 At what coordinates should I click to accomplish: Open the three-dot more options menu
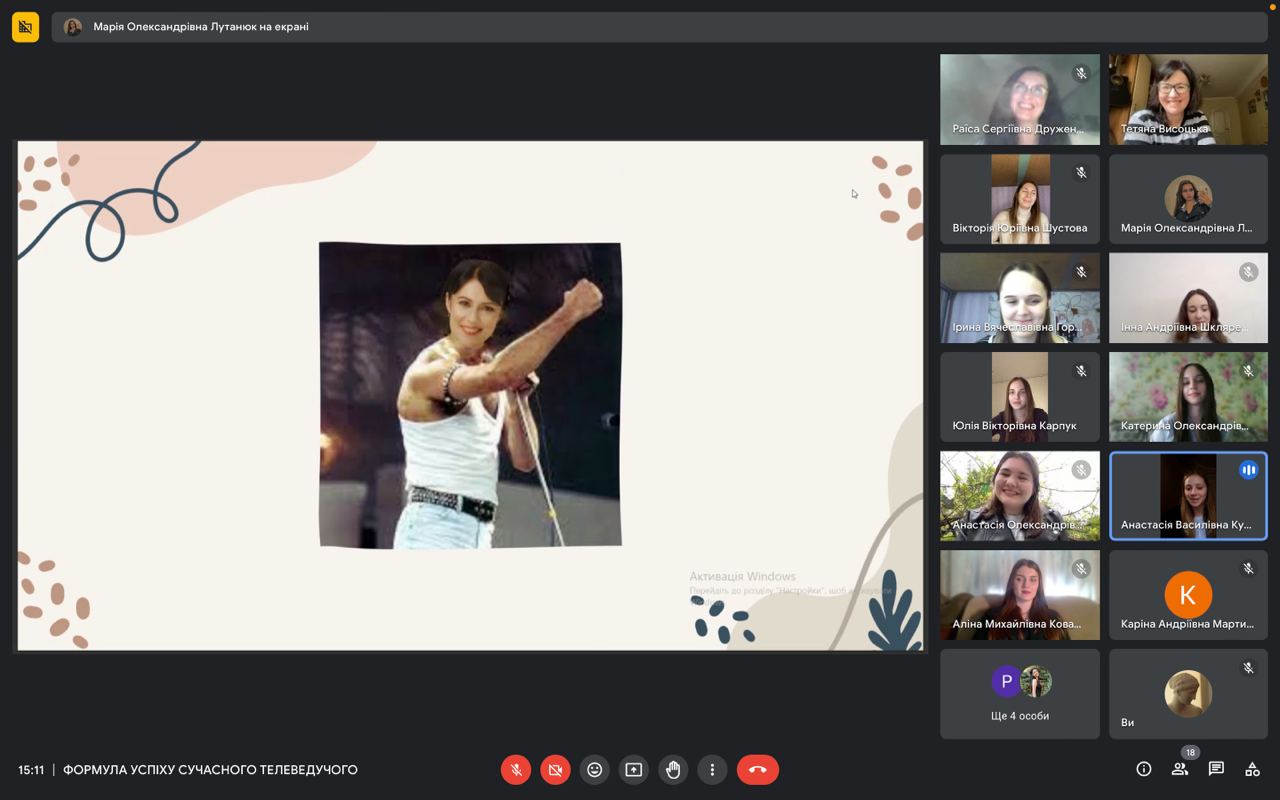[712, 770]
